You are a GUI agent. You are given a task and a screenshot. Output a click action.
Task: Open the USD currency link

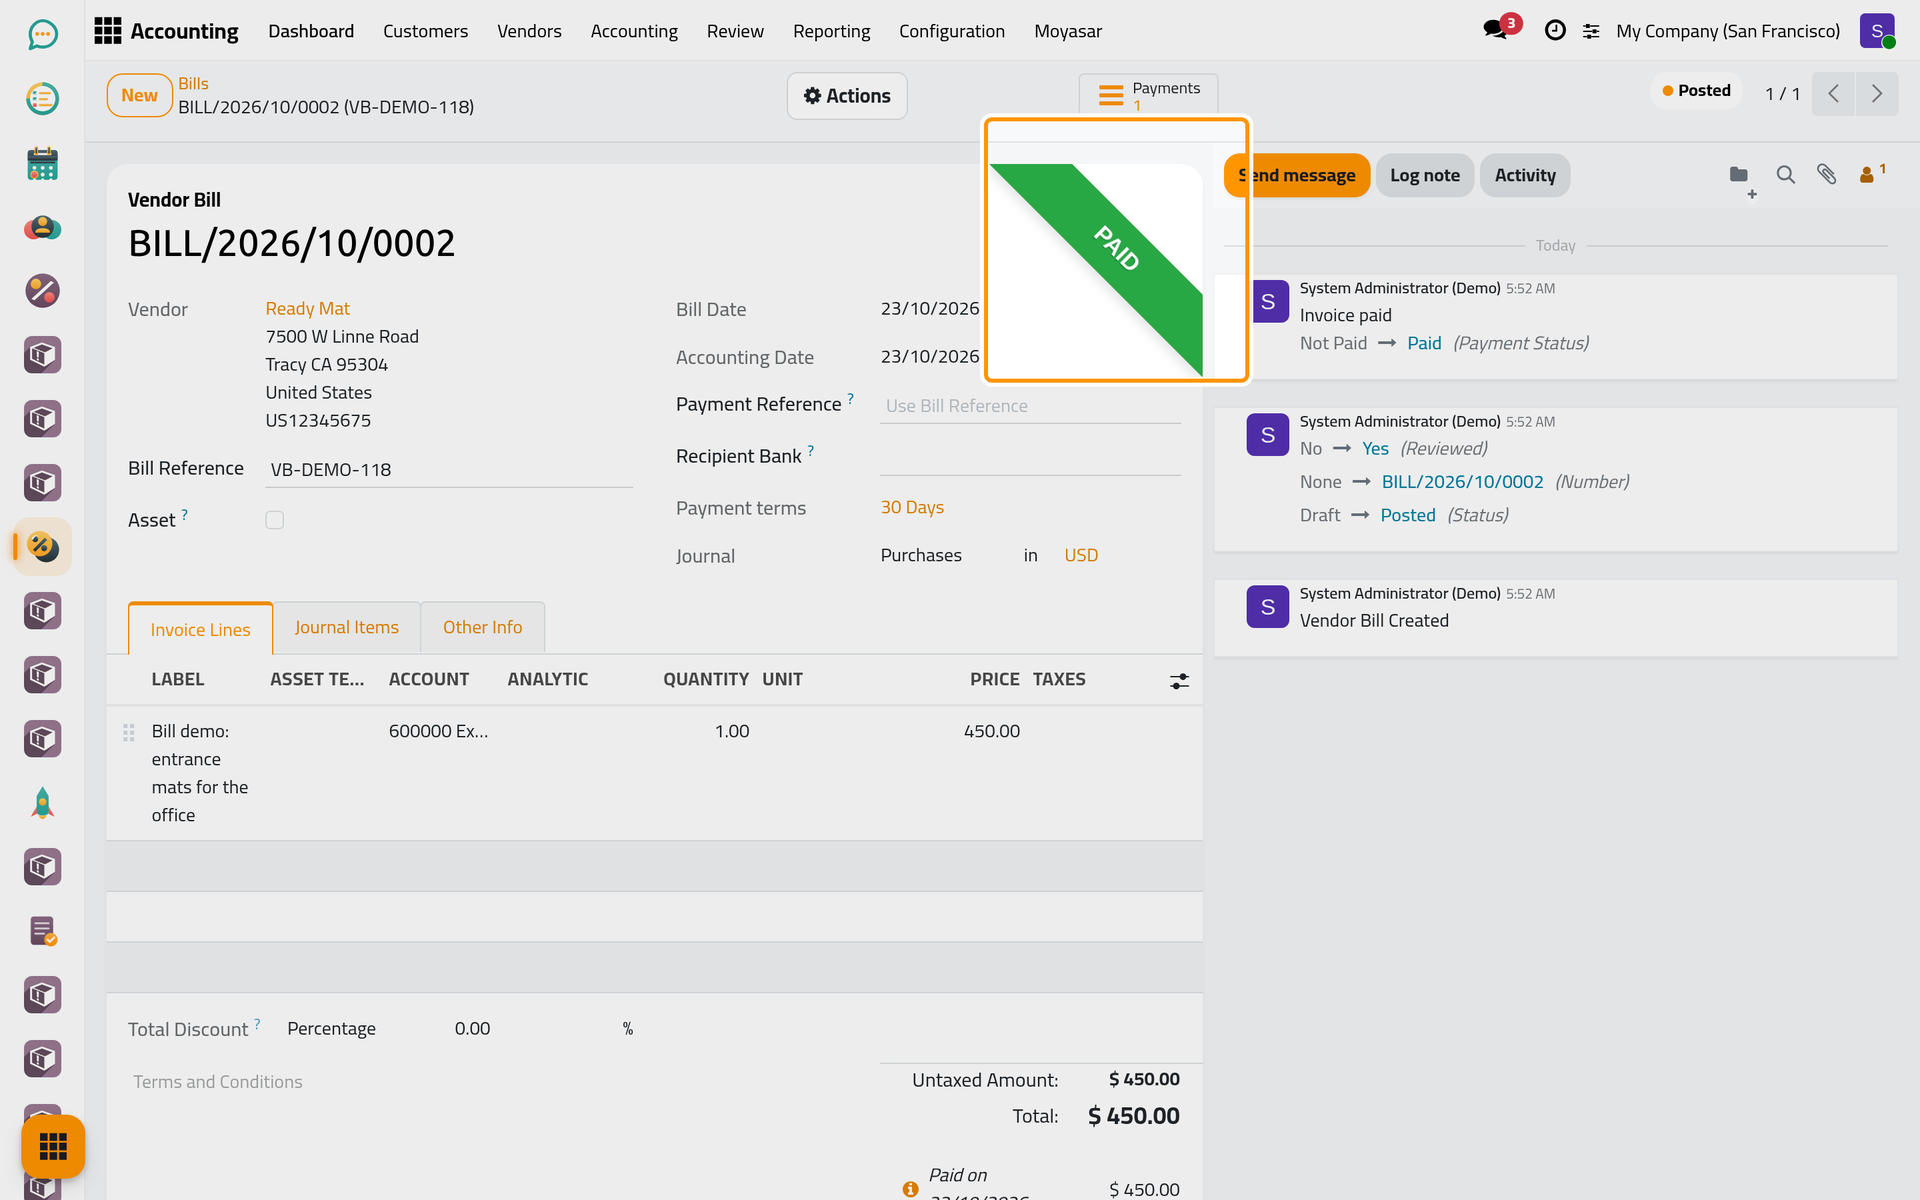(1080, 555)
